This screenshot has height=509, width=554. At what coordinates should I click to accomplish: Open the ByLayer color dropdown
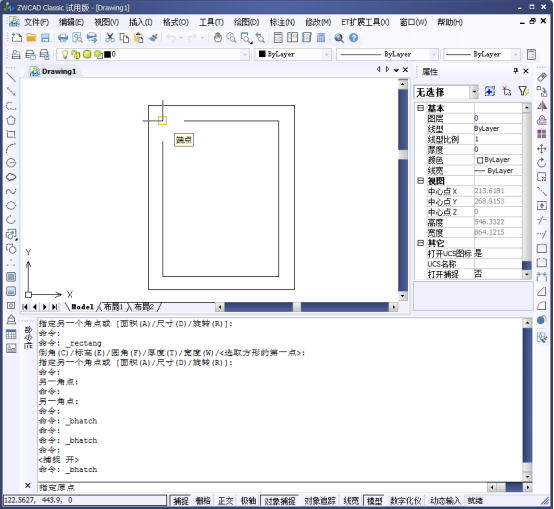[326, 54]
